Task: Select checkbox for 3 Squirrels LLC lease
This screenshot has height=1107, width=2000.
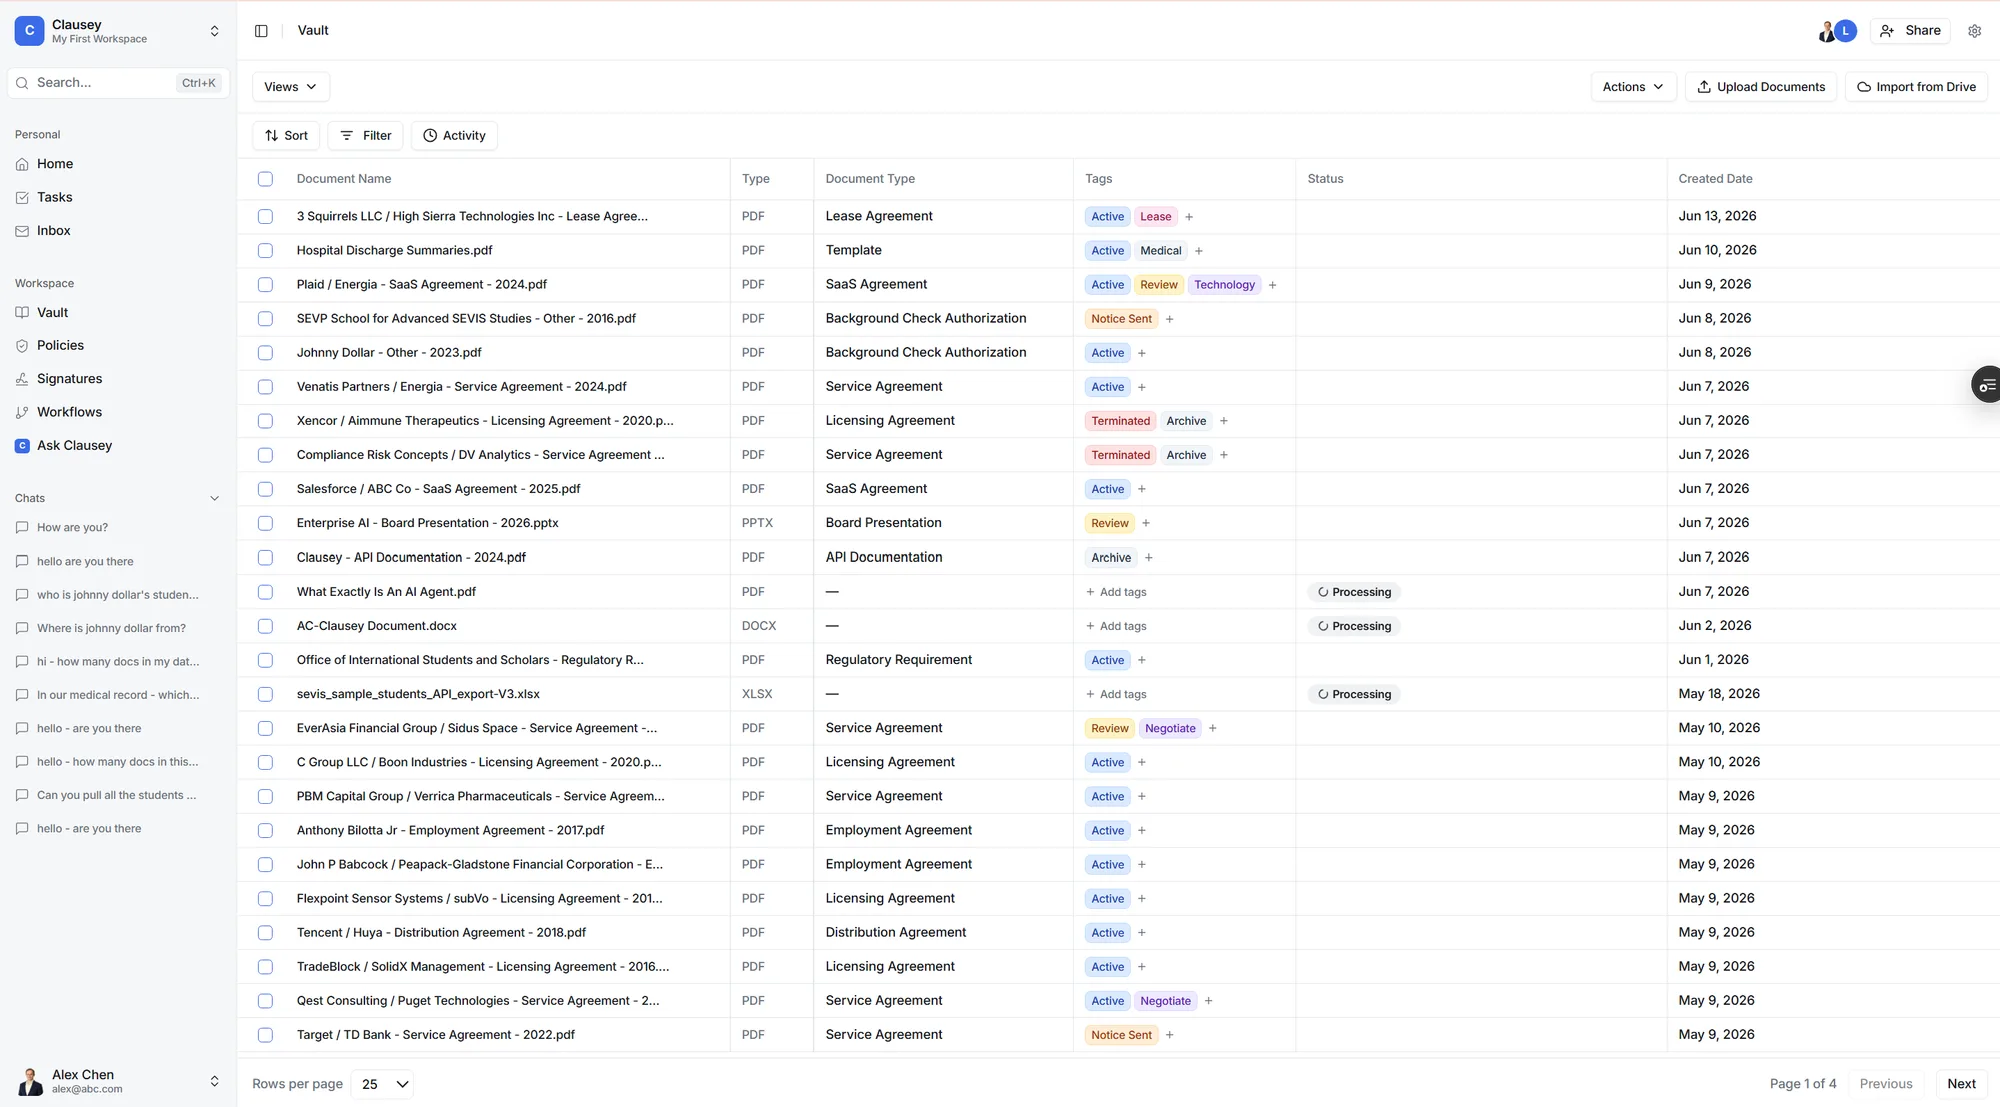Action: (x=265, y=216)
